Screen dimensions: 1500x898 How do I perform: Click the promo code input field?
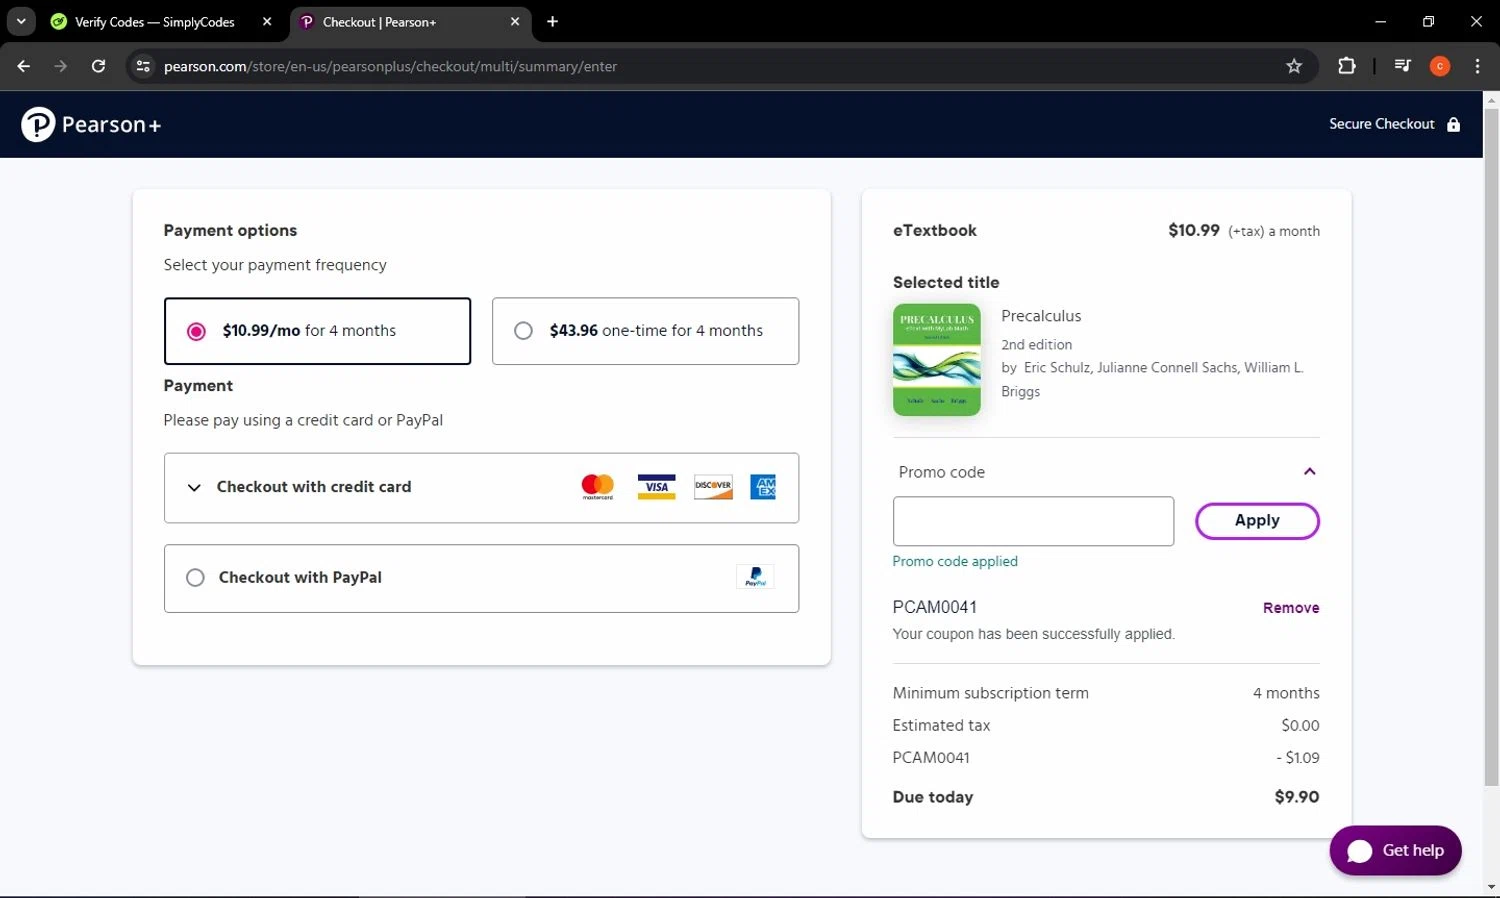click(1033, 521)
